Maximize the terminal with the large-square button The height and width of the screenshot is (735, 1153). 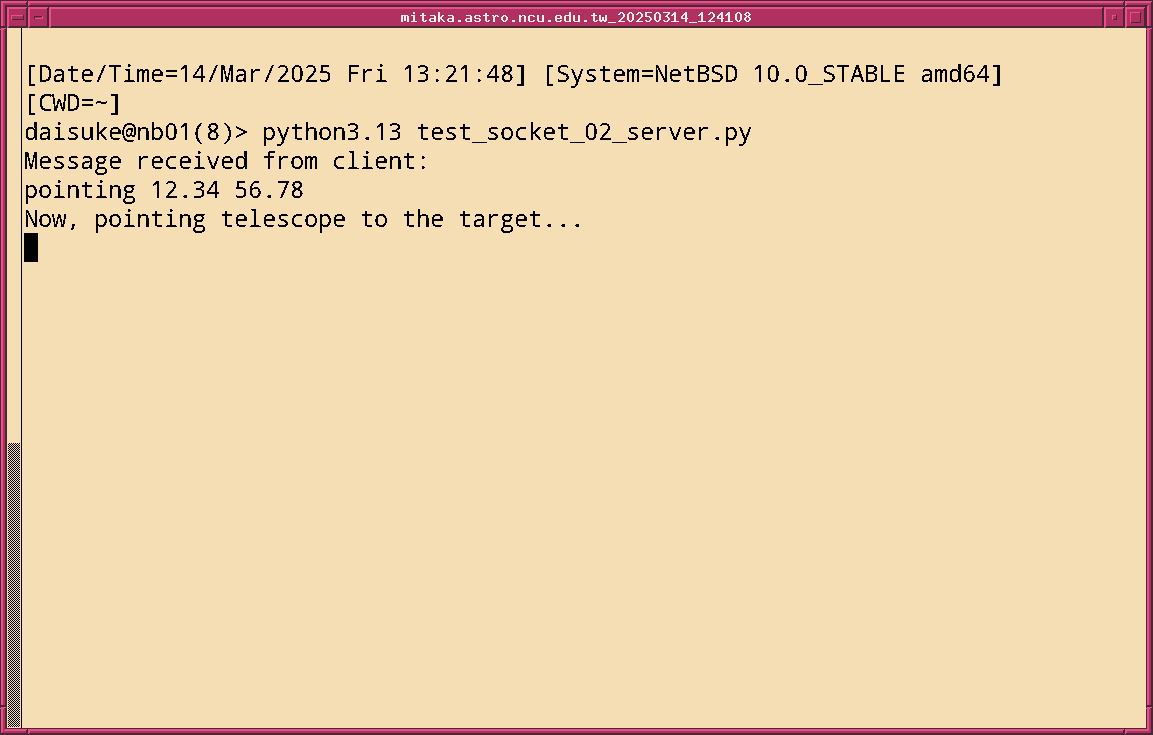click(x=1135, y=17)
